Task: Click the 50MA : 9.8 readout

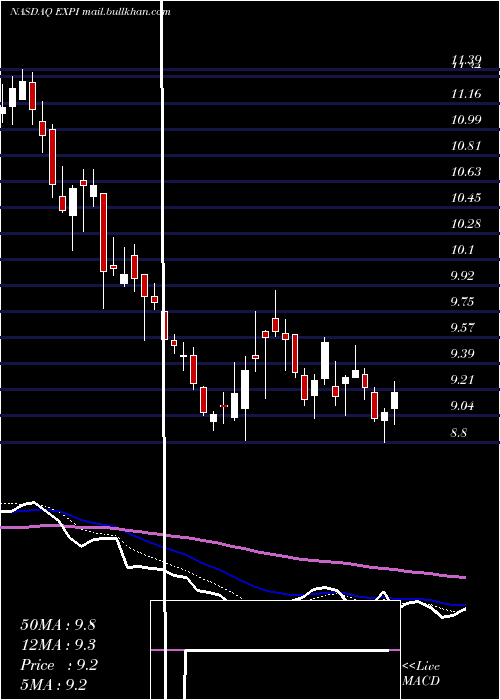Action: click(58, 625)
